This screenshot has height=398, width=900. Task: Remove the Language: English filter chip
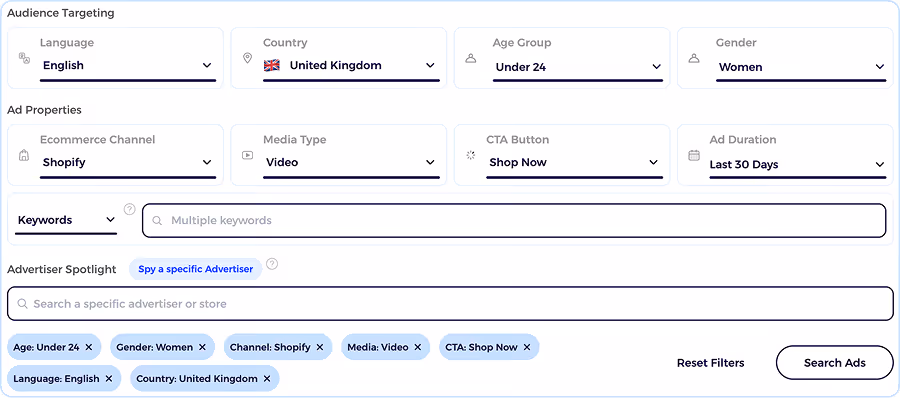click(x=109, y=379)
